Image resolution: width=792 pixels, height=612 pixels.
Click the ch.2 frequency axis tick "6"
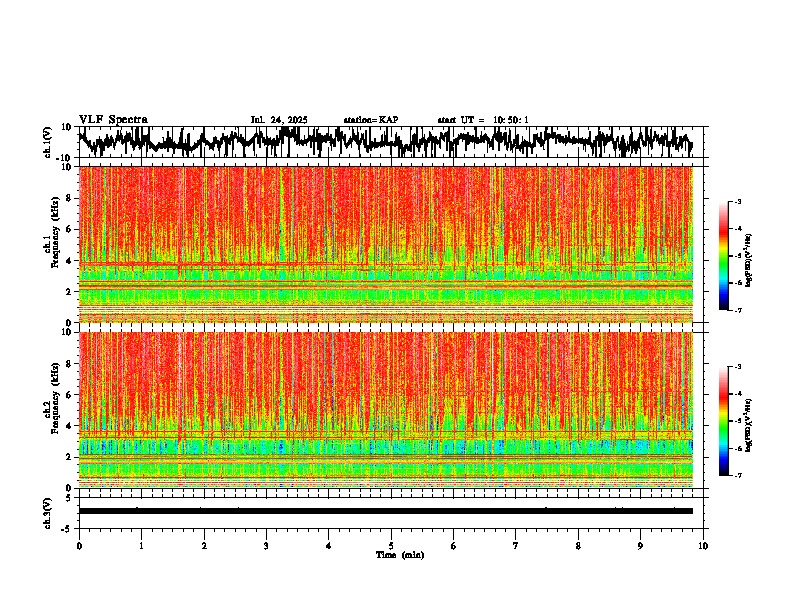click(70, 395)
